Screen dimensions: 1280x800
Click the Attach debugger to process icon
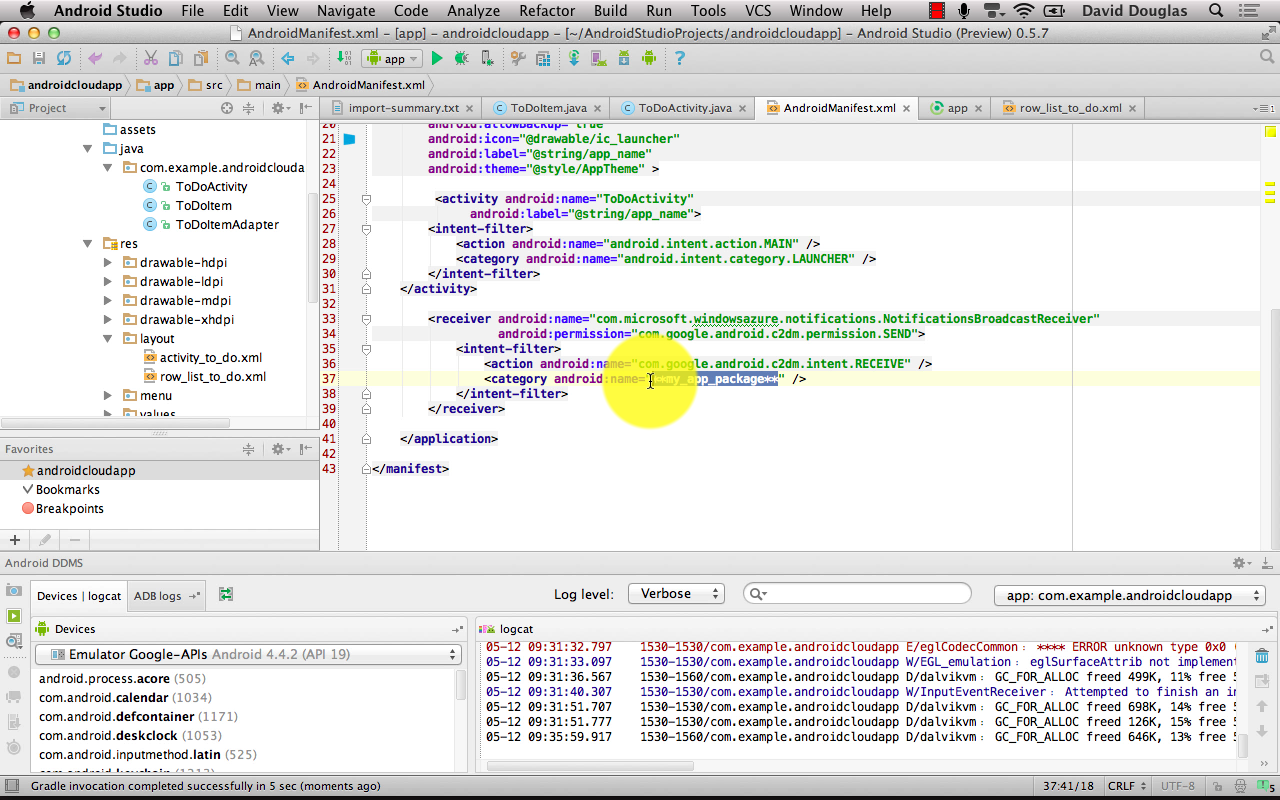pos(486,59)
